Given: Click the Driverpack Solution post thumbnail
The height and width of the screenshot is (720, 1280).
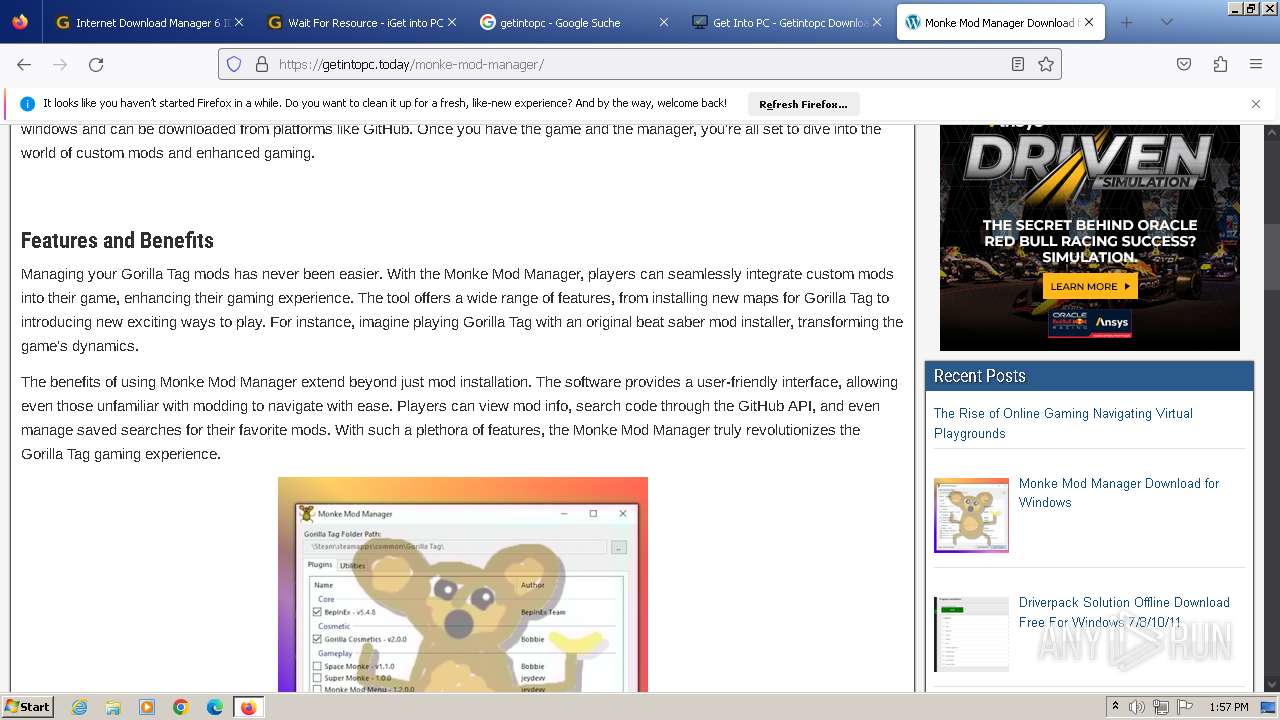Looking at the screenshot, I should tap(971, 634).
